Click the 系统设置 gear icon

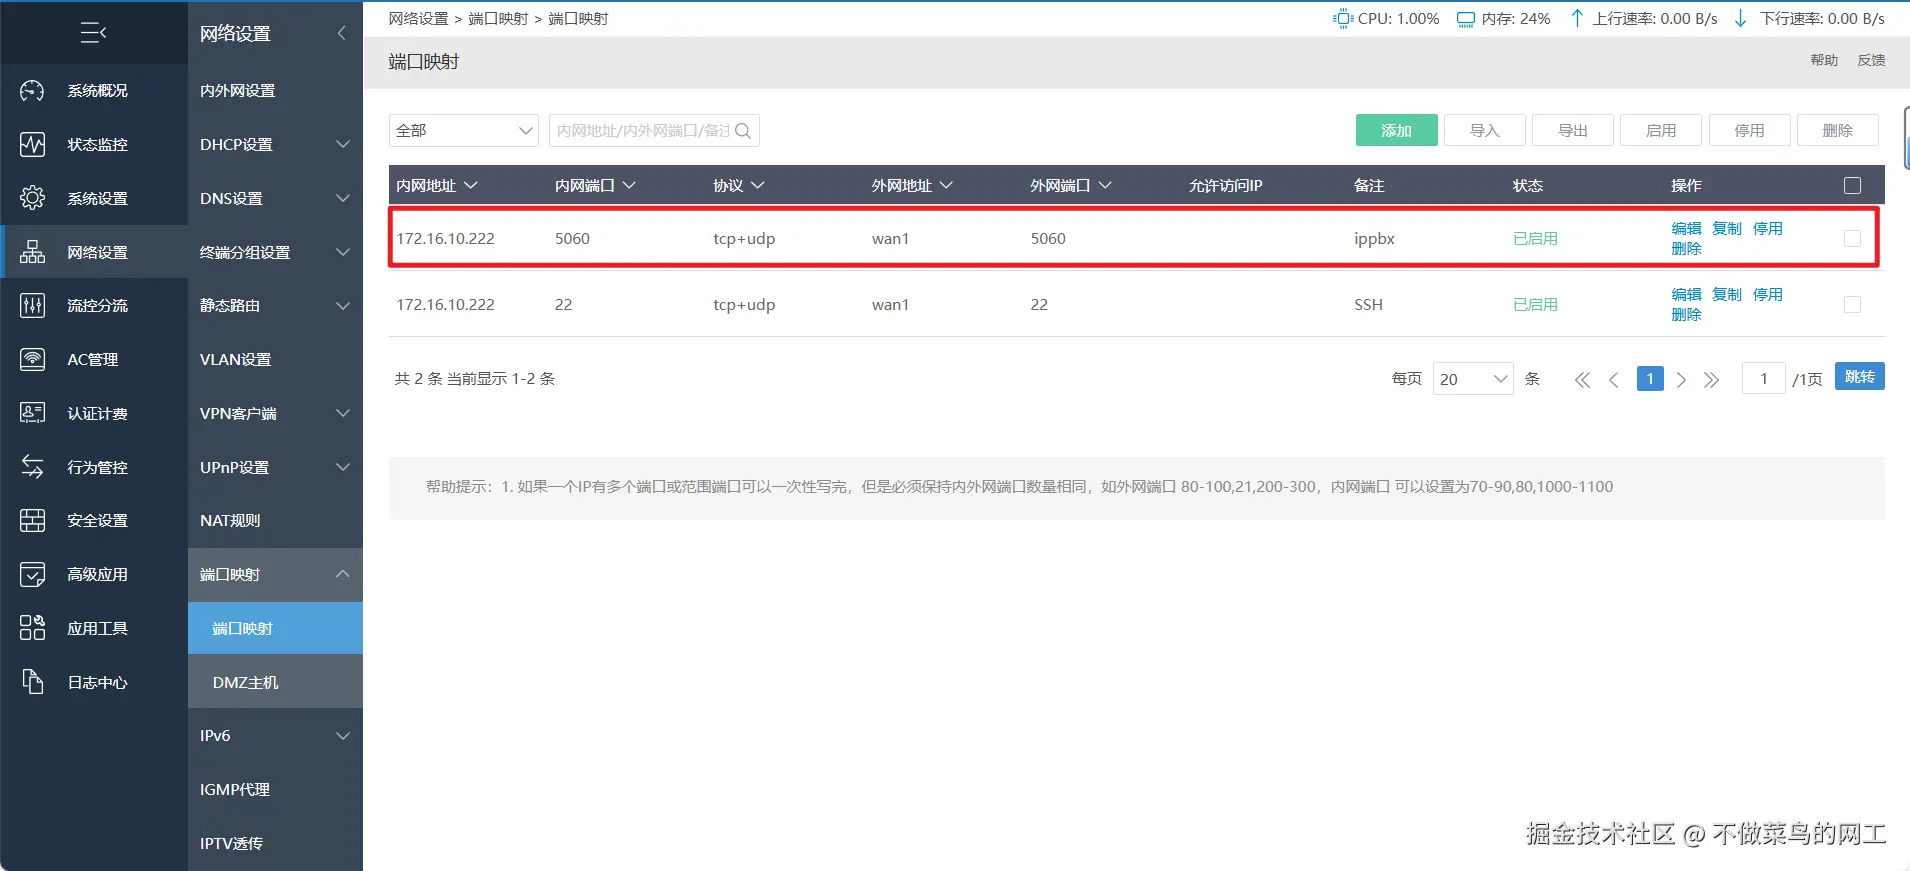pos(32,198)
